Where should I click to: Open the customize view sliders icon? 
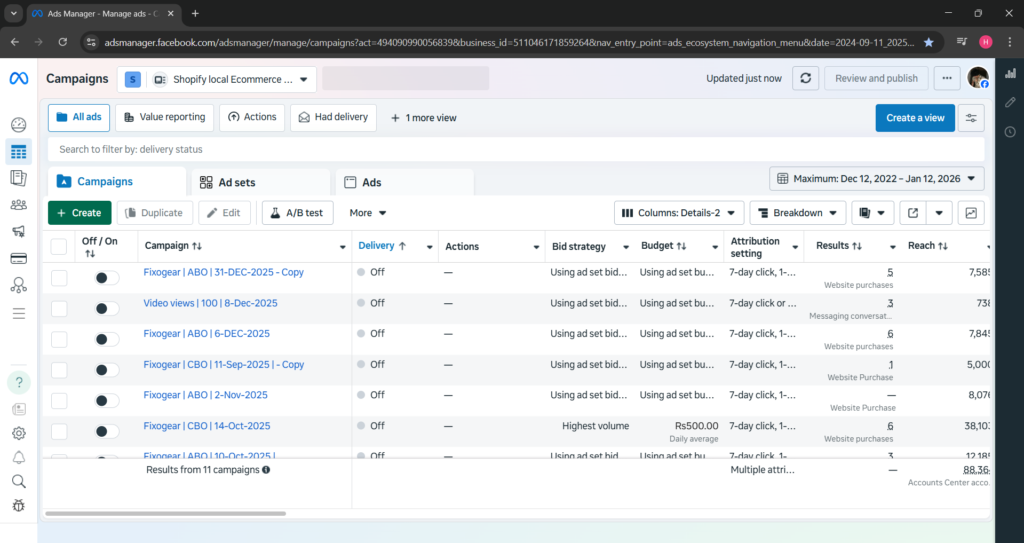pos(970,118)
